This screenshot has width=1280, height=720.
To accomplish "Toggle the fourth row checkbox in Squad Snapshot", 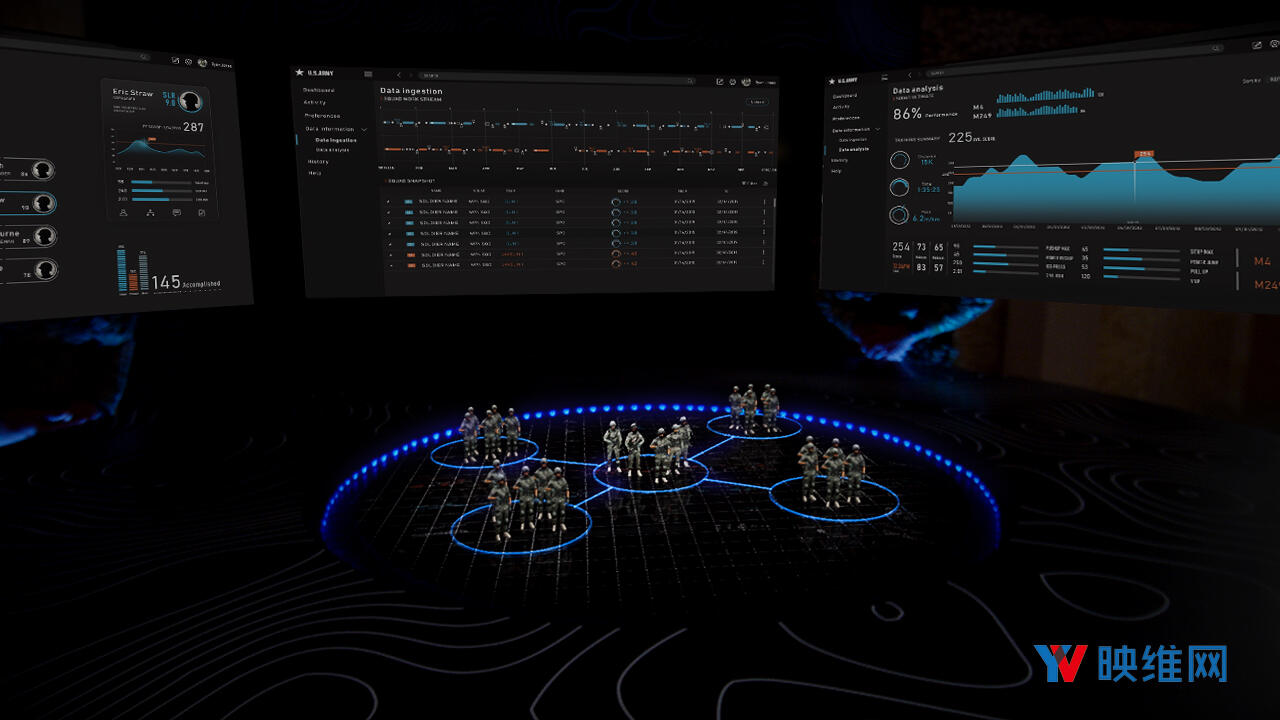I will click(x=390, y=233).
